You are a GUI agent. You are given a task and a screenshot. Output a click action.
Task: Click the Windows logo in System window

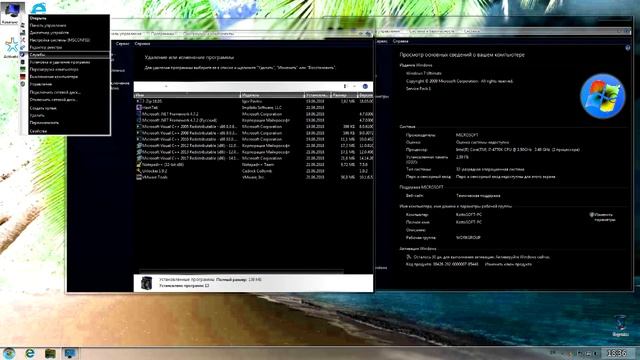[602, 96]
